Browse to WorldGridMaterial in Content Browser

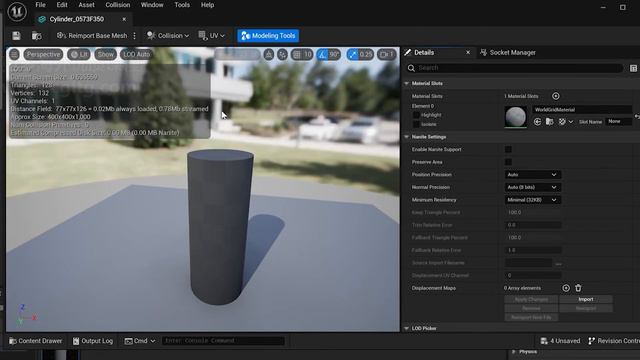[x=549, y=122]
